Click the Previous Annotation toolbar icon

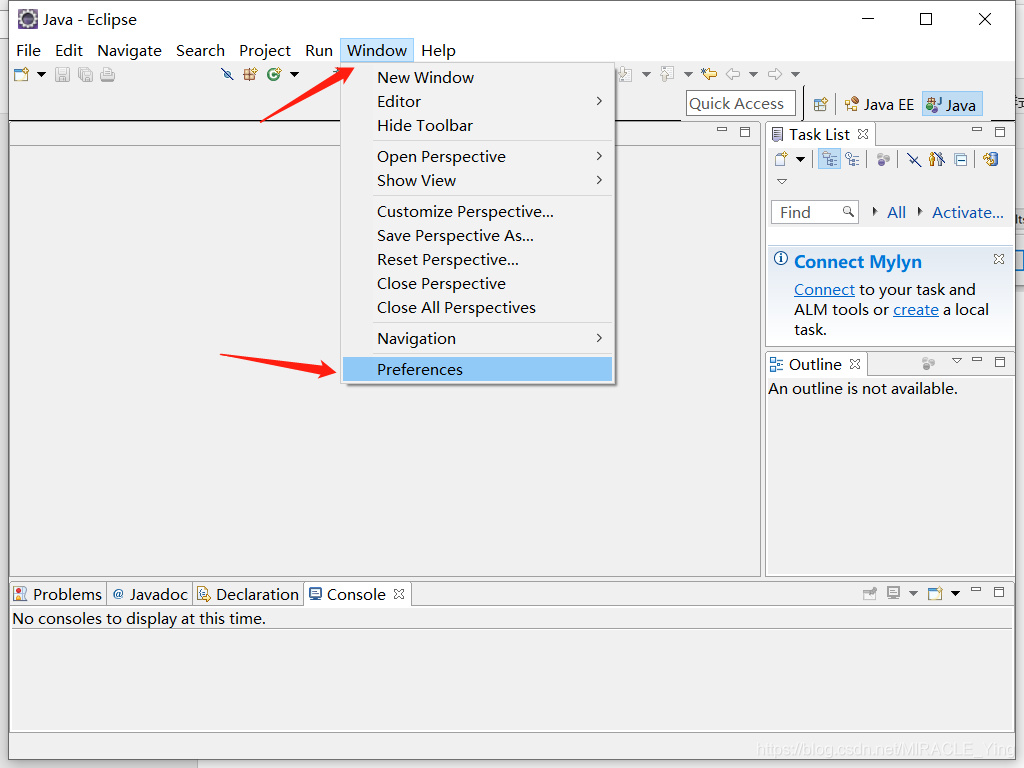pos(667,74)
